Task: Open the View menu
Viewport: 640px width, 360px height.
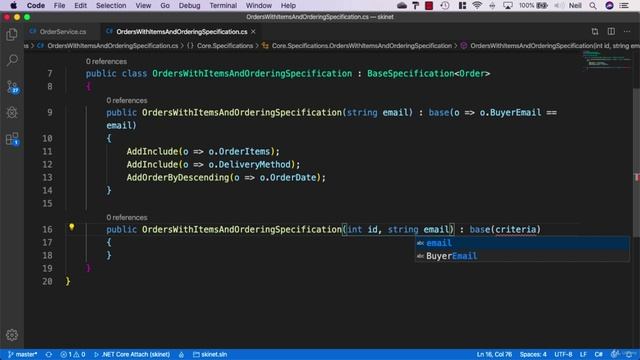Action: pyautogui.click(x=143, y=5)
